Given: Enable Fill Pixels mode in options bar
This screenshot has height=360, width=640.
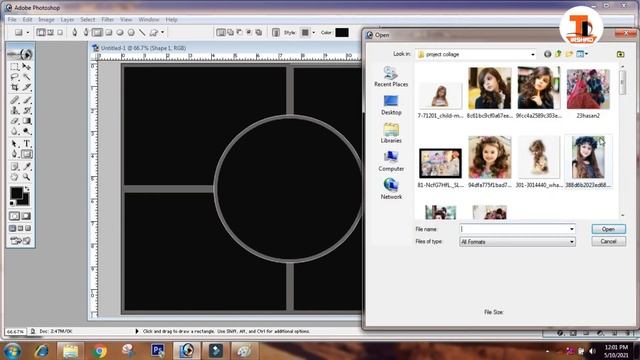Looking at the screenshot, I should pyautogui.click(x=60, y=32).
